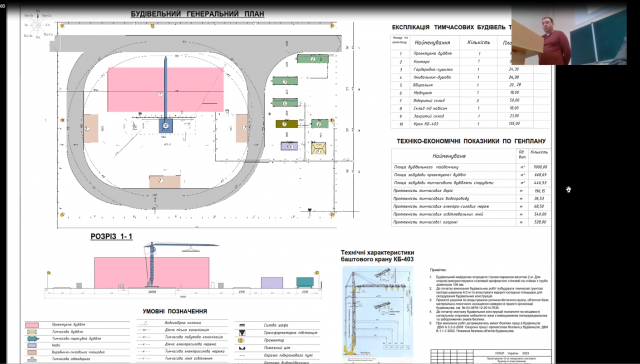Click the tan storage area at plan bottom

[164, 182]
